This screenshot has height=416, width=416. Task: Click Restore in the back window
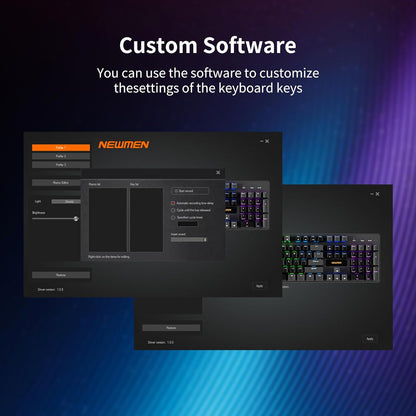point(171,328)
